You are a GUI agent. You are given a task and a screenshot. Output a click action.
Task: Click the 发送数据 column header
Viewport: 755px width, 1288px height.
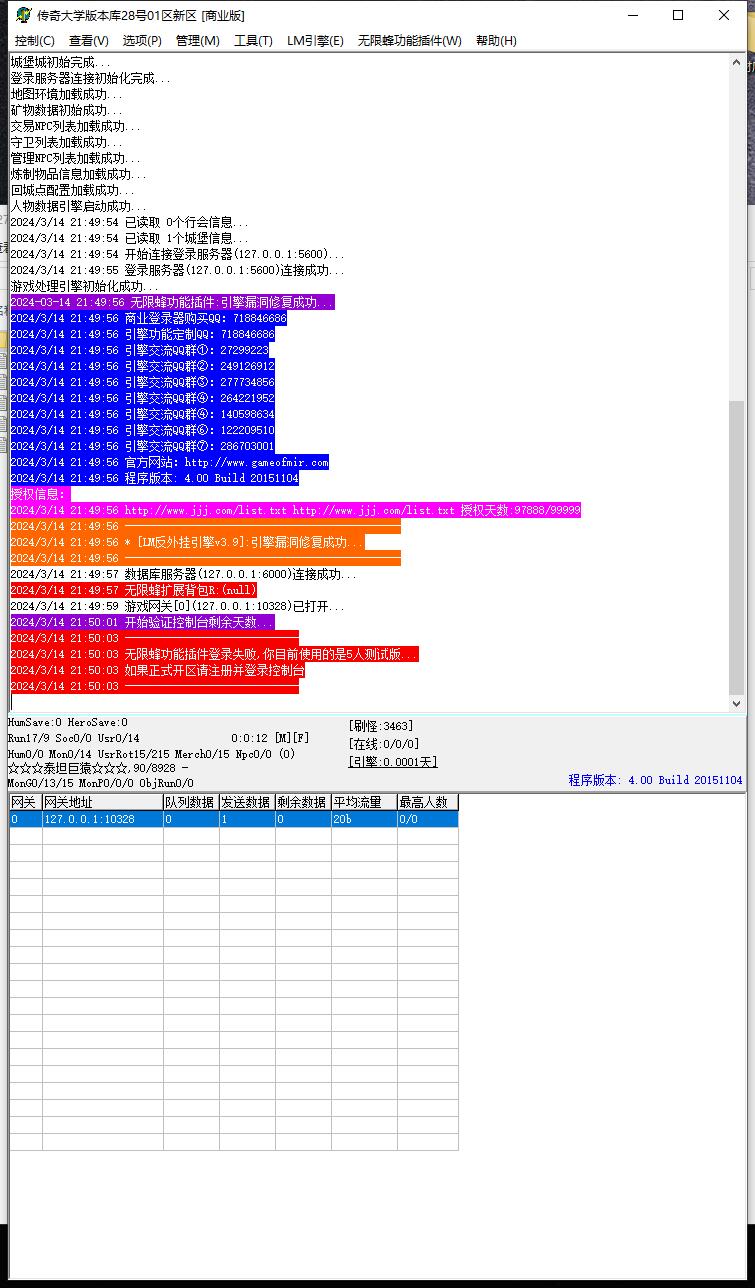[x=247, y=802]
